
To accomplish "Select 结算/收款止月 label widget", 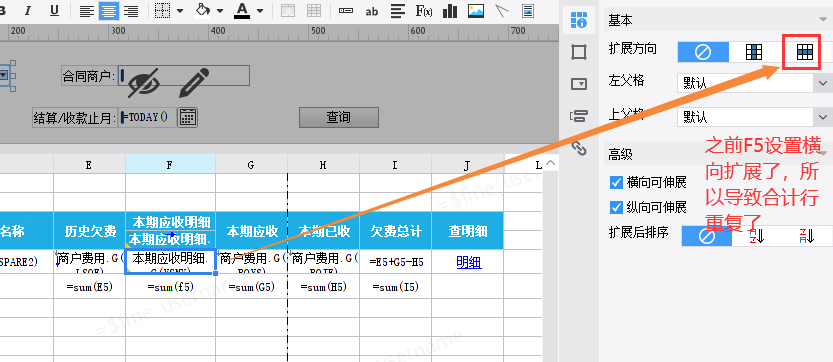I will 75,117.
